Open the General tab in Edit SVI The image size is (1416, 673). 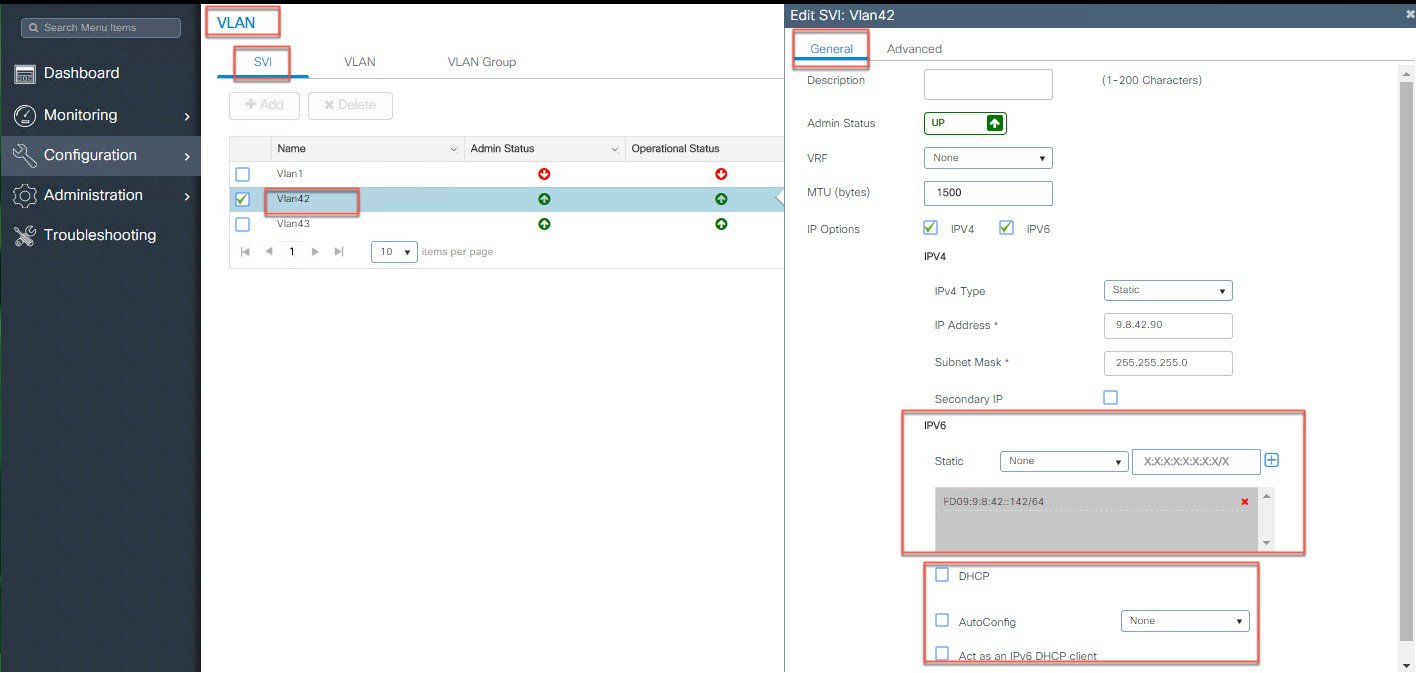832,49
